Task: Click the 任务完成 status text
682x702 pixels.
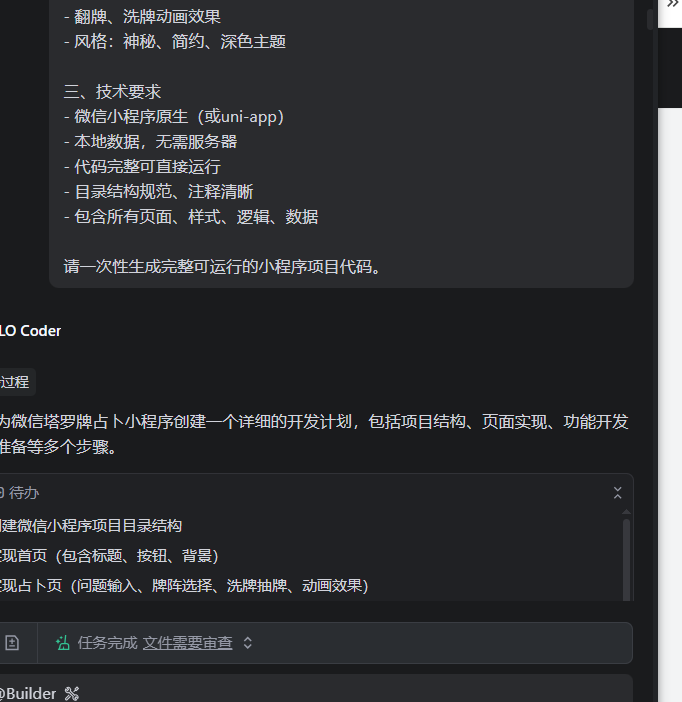Action: coord(107,643)
